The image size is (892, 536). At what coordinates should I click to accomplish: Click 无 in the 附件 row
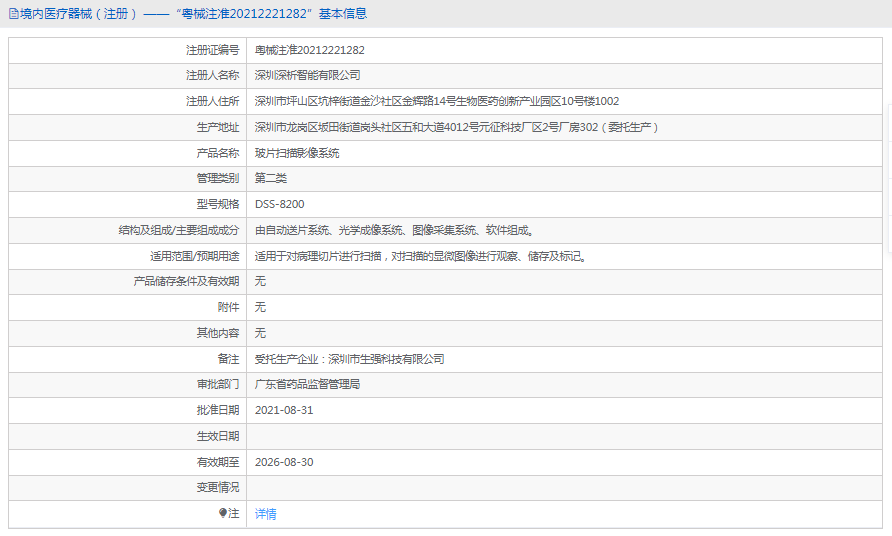pyautogui.click(x=260, y=307)
